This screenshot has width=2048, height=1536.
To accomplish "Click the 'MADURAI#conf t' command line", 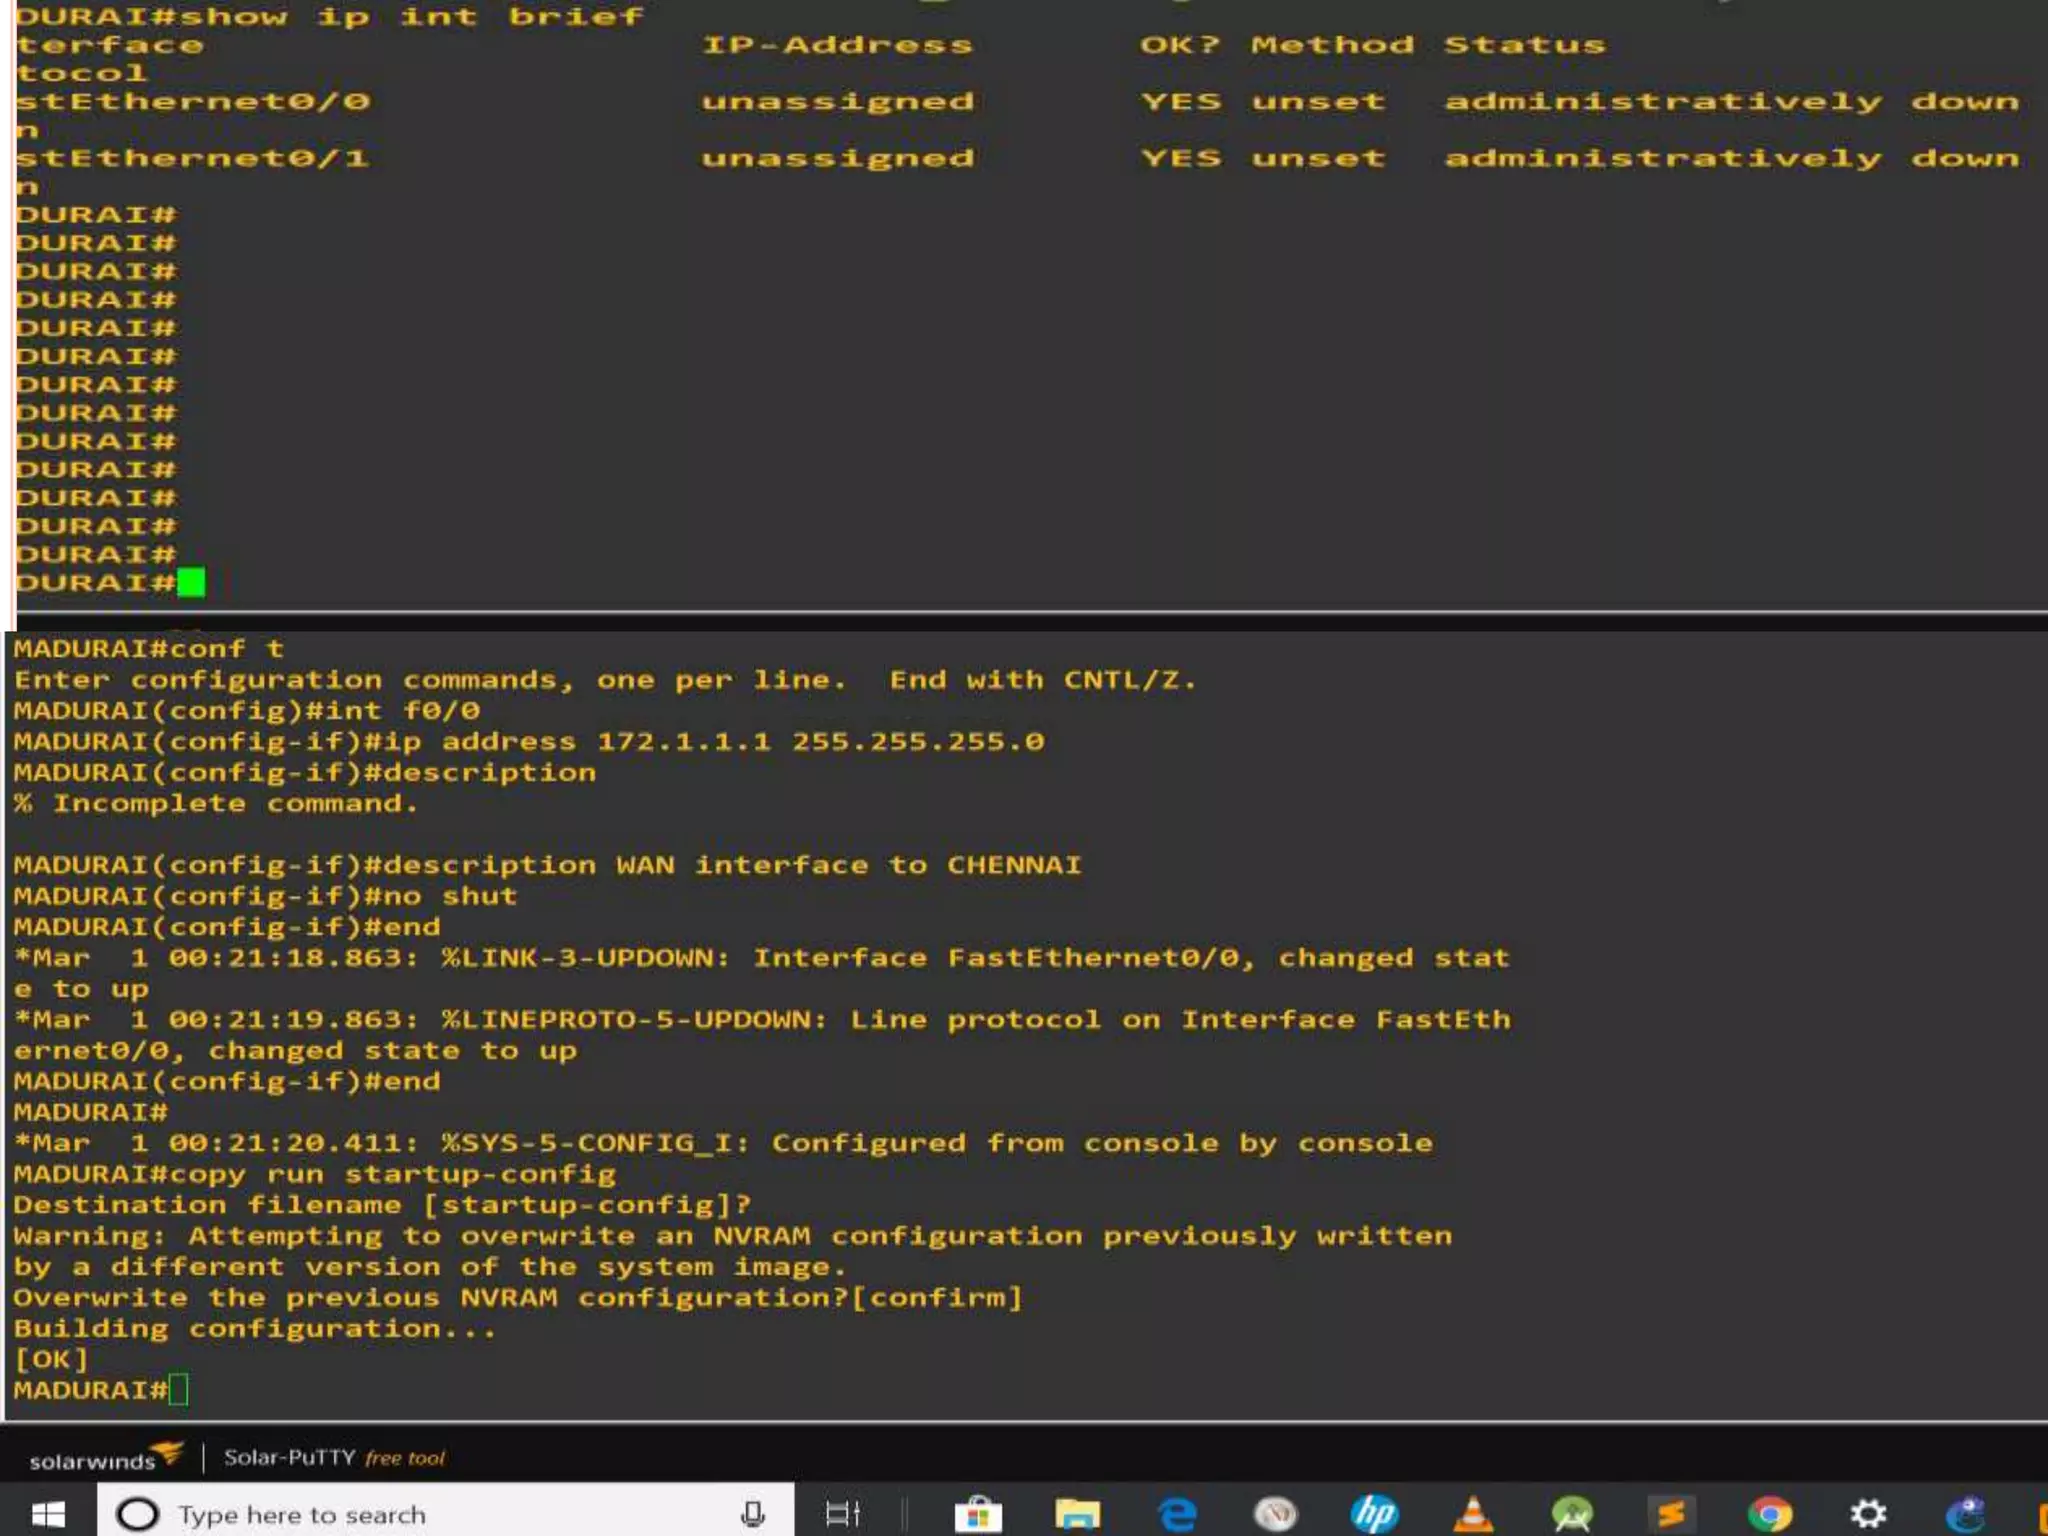I will coord(149,649).
